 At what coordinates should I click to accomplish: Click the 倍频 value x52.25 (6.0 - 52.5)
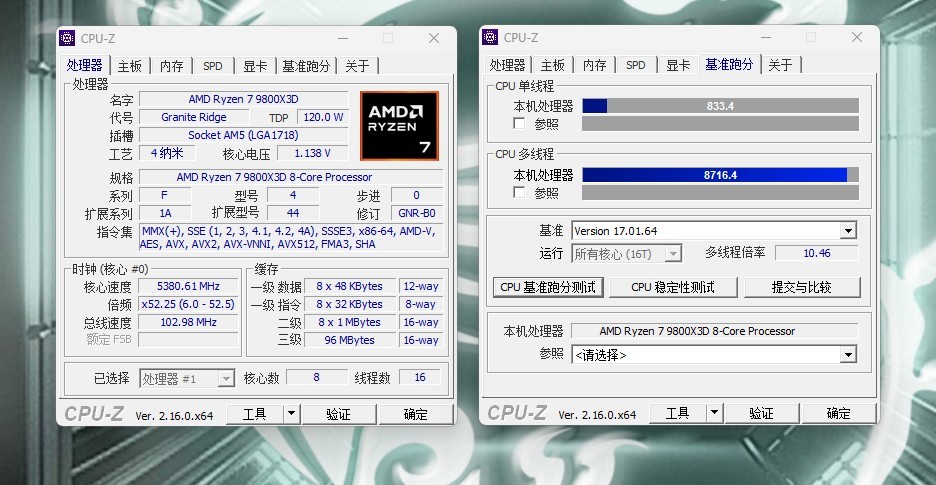[189, 304]
